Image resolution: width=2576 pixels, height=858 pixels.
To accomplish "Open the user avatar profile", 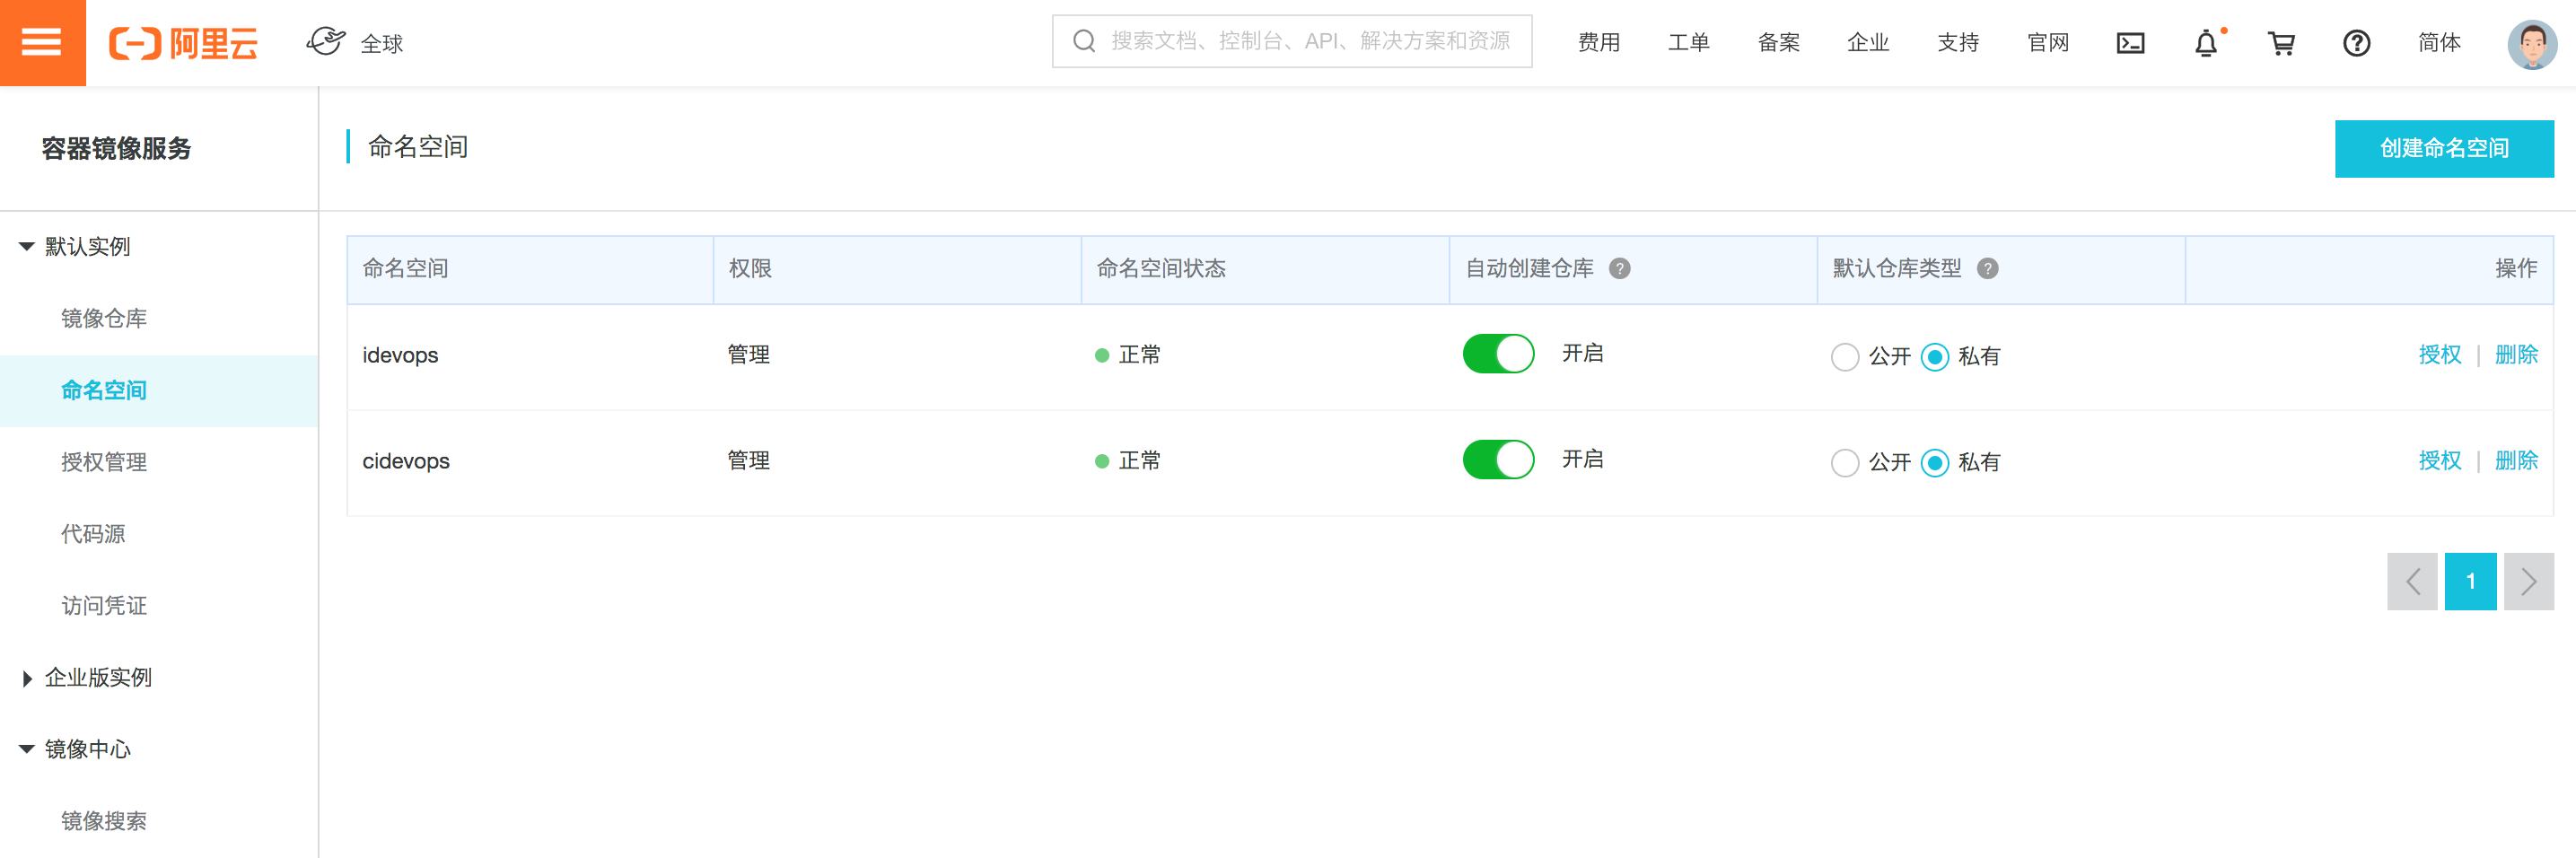I will coord(2531,44).
